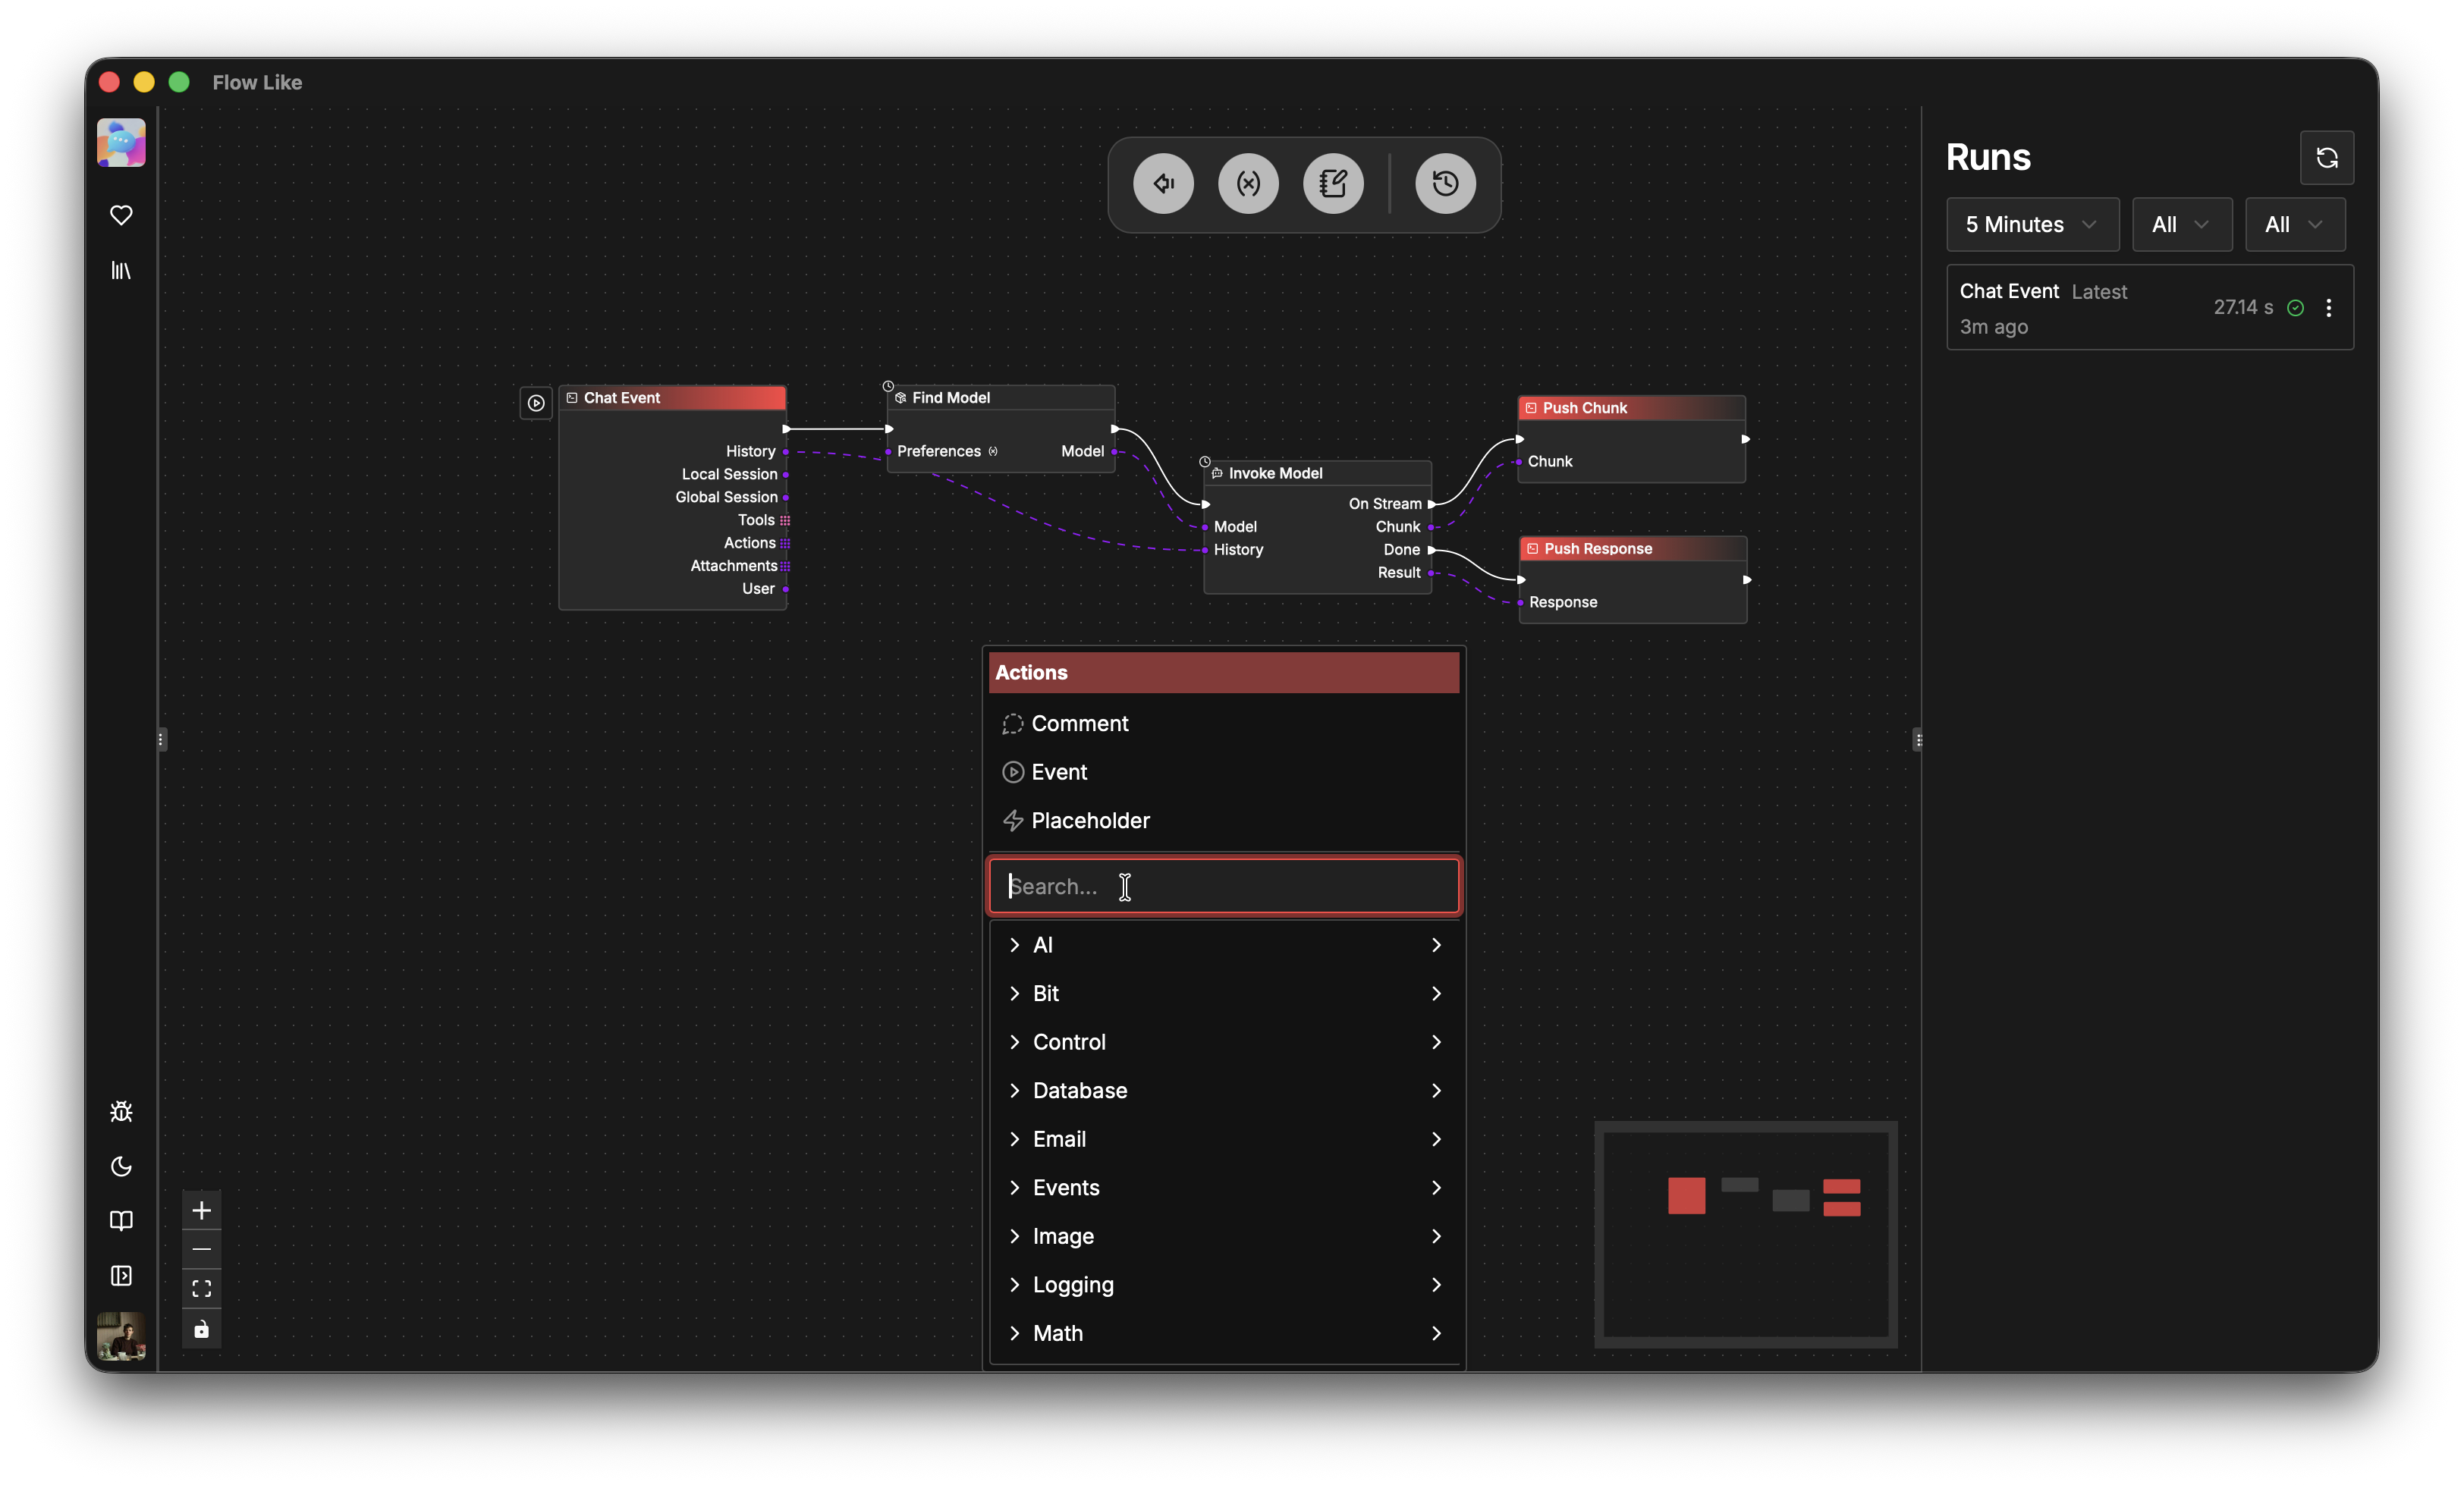Select the variables (x) icon in the top toolbar
The width and height of the screenshot is (2464, 1485).
coord(1248,183)
